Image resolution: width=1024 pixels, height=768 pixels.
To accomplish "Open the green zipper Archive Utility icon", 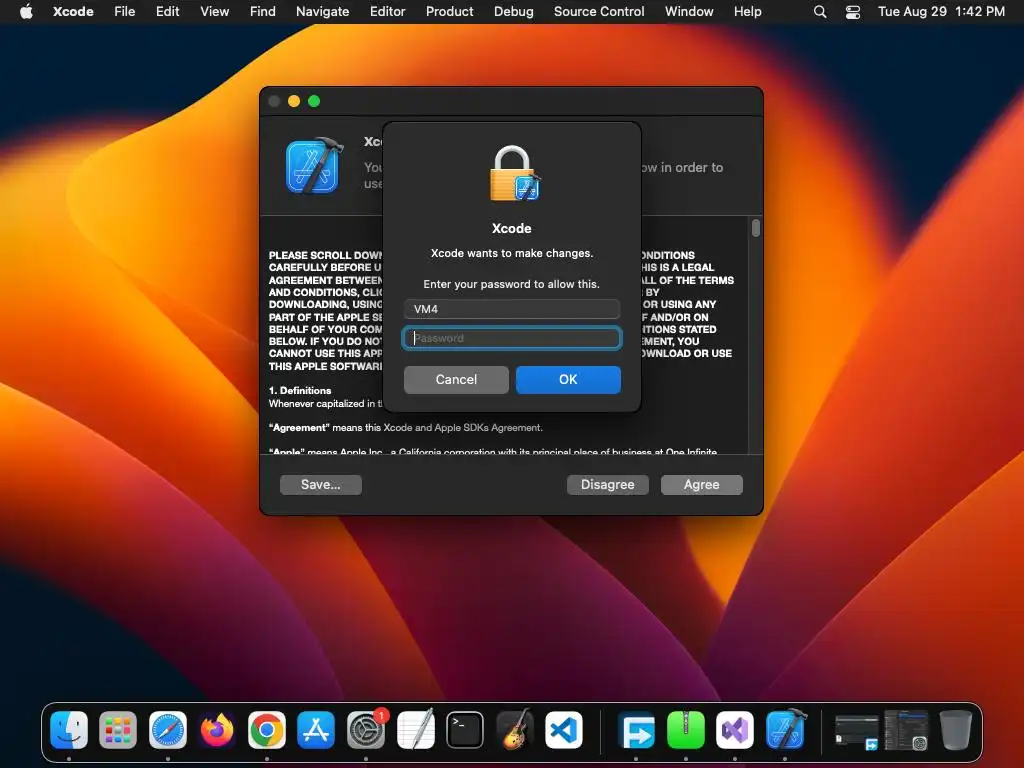I will pos(686,729).
